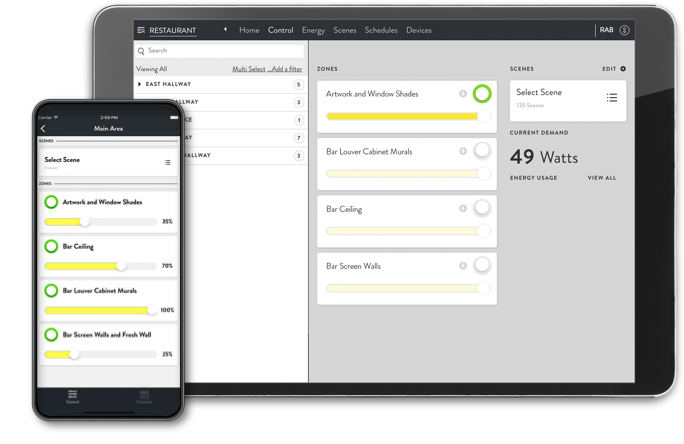Click the search magnifier icon on tablet
The height and width of the screenshot is (444, 684).
(141, 50)
